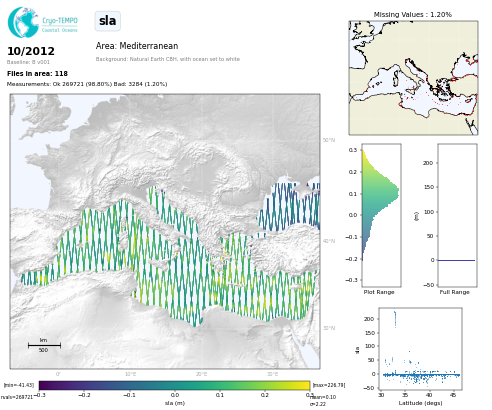Click the Files in area: 118 text
The height and width of the screenshot is (410, 492).
point(37,73)
